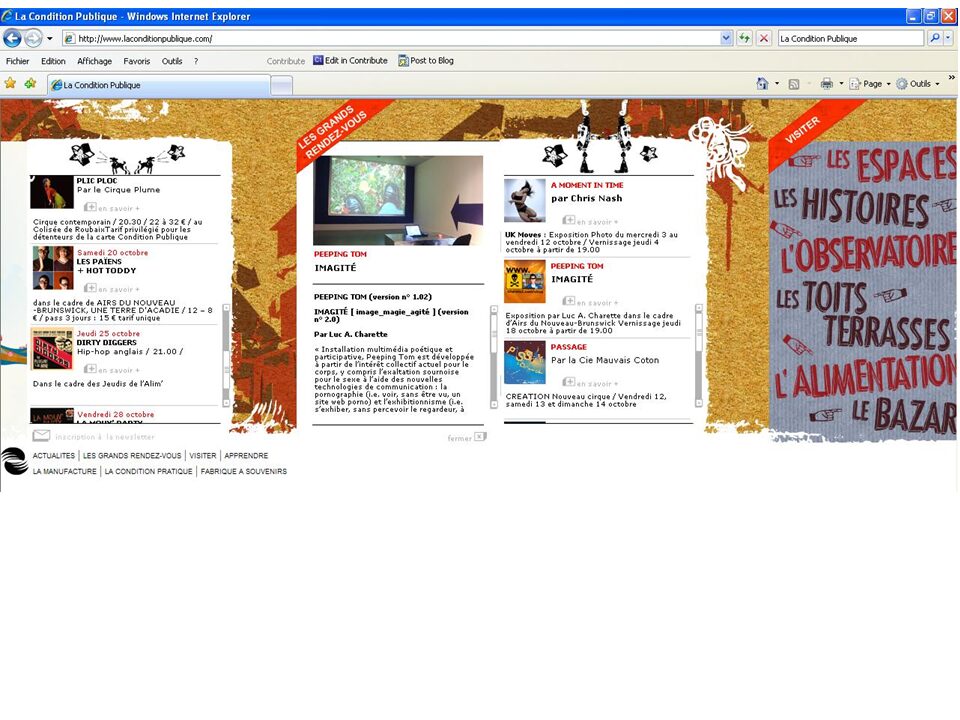Open the Favoris menu
This screenshot has width=960, height=720.
[x=137, y=61]
